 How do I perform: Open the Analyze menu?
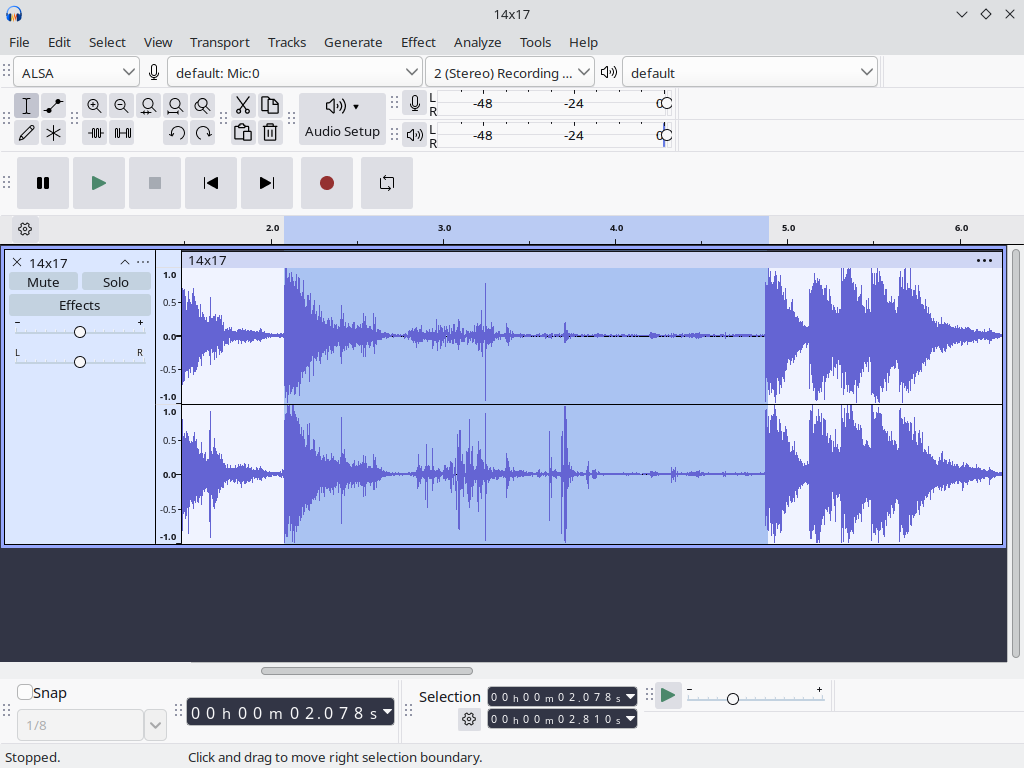(477, 42)
